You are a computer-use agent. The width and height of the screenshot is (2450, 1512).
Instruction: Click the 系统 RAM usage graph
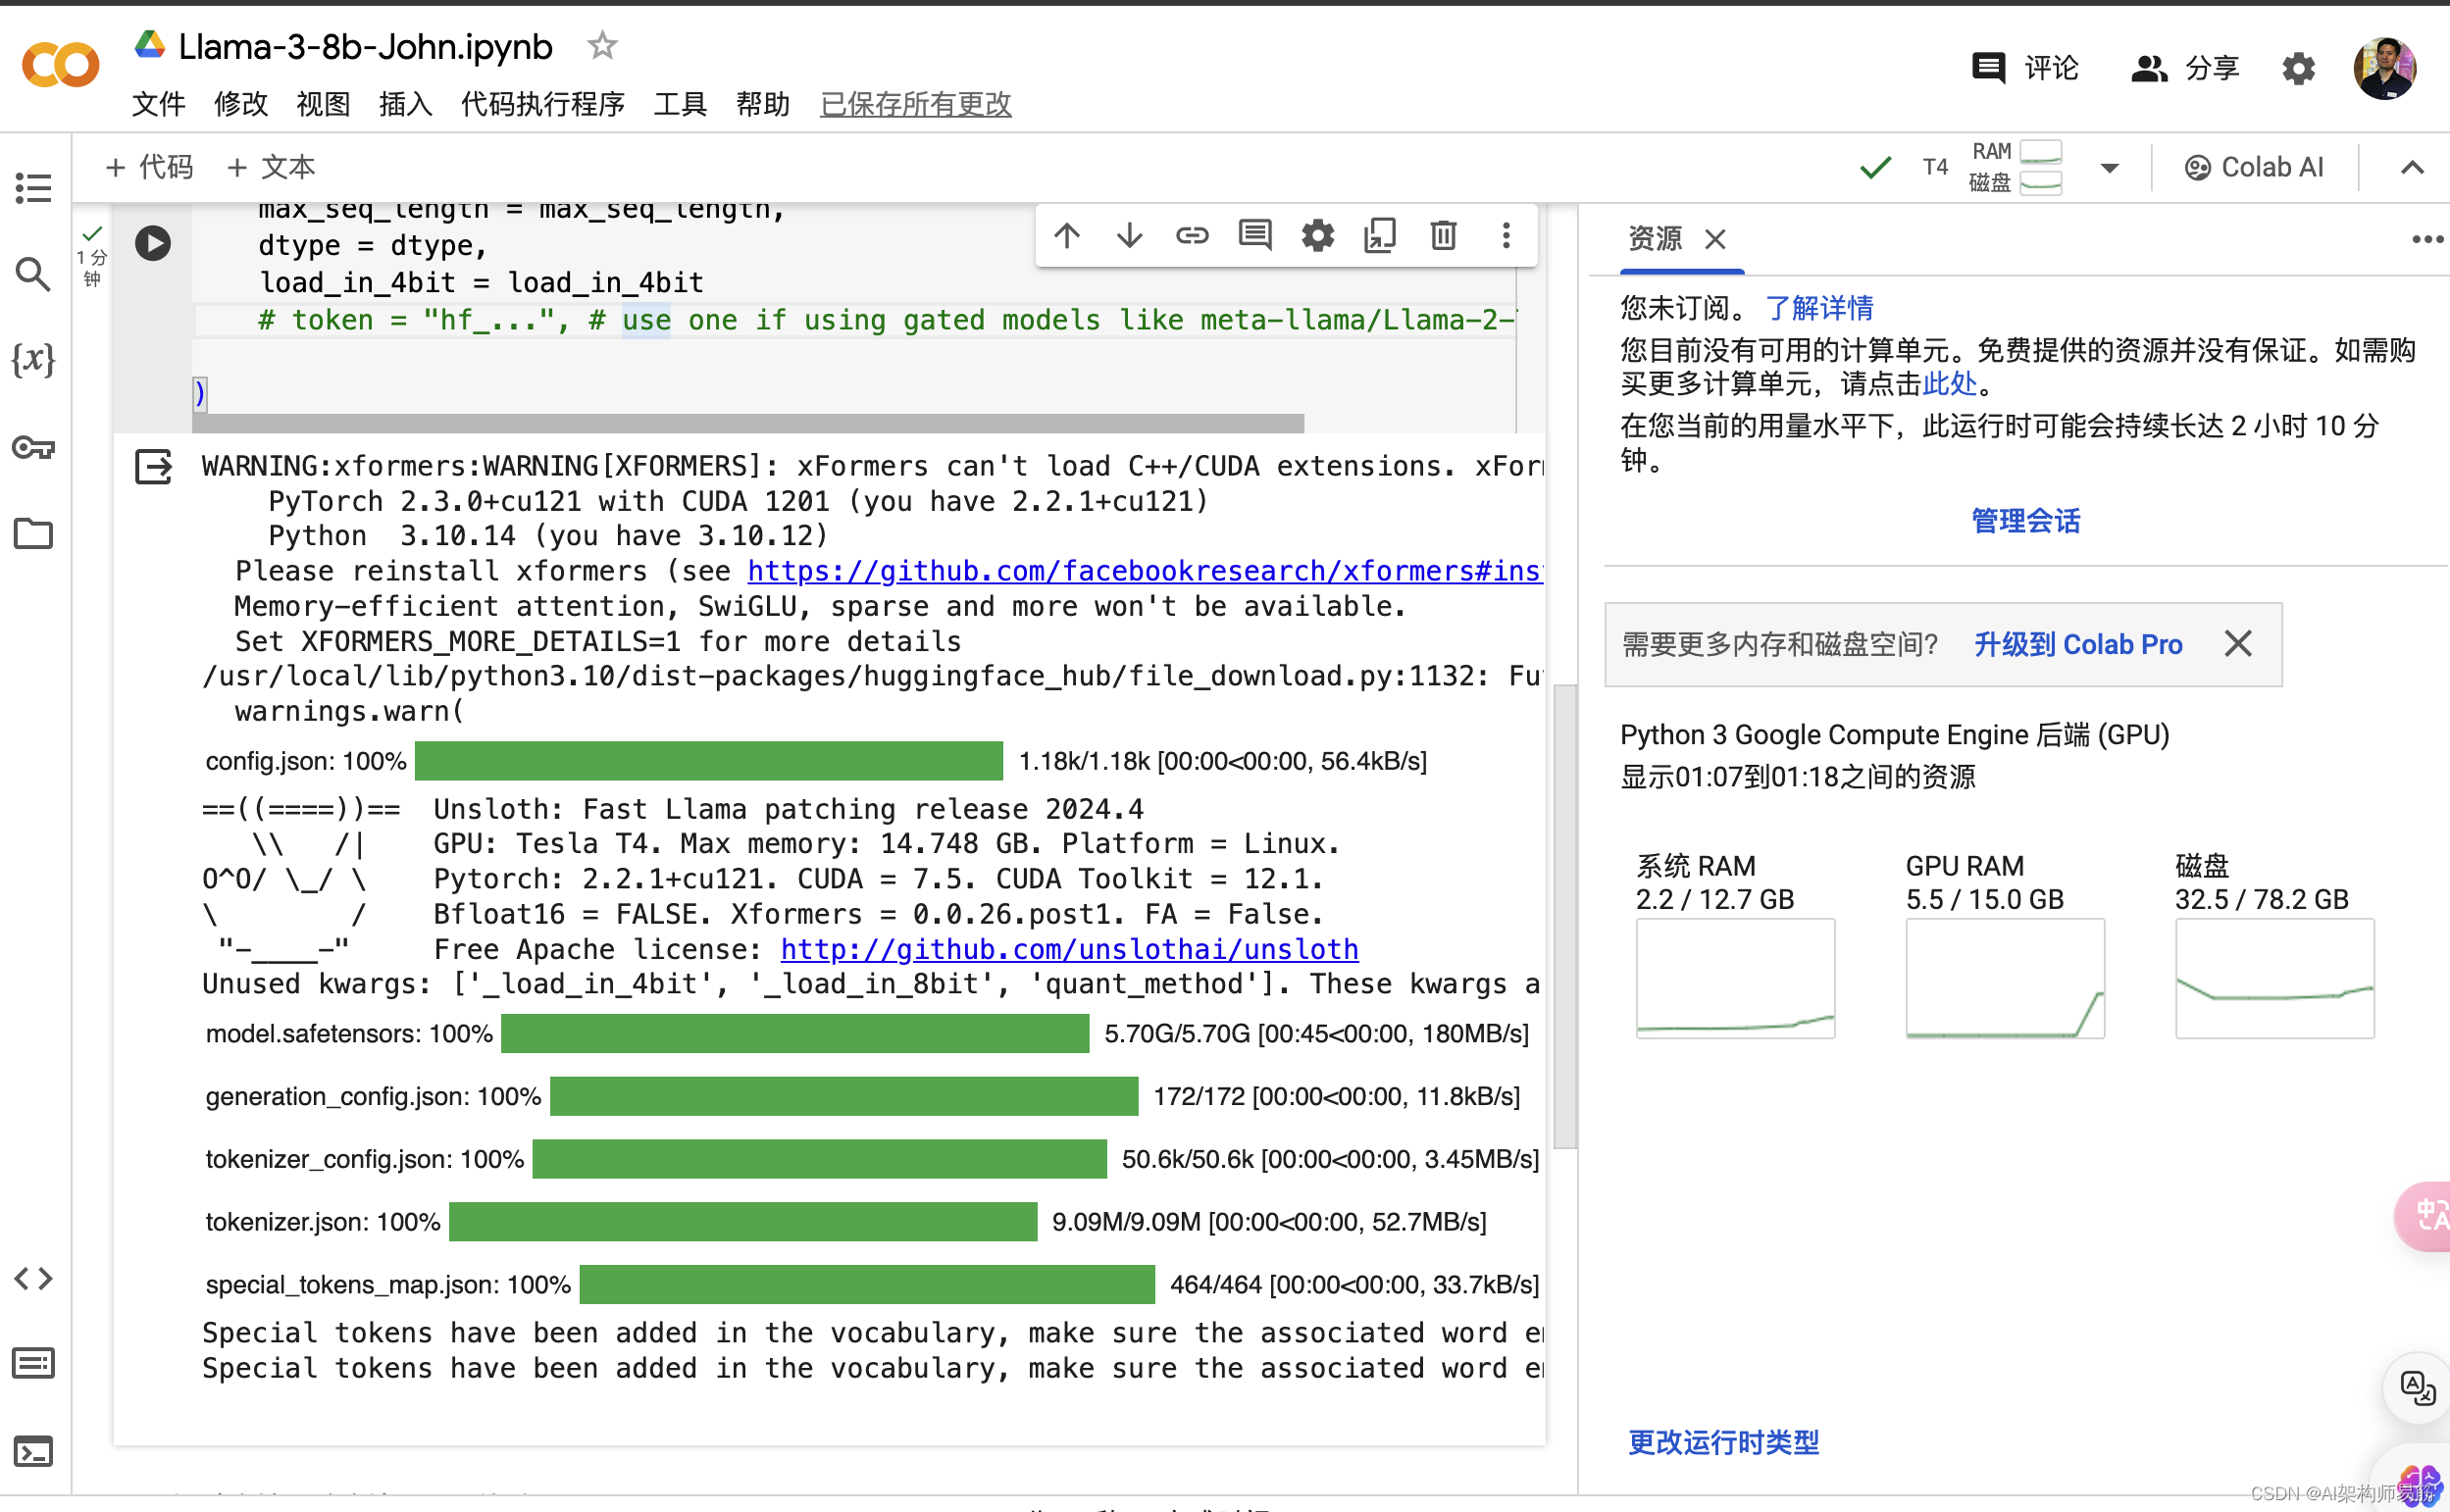pos(1735,978)
